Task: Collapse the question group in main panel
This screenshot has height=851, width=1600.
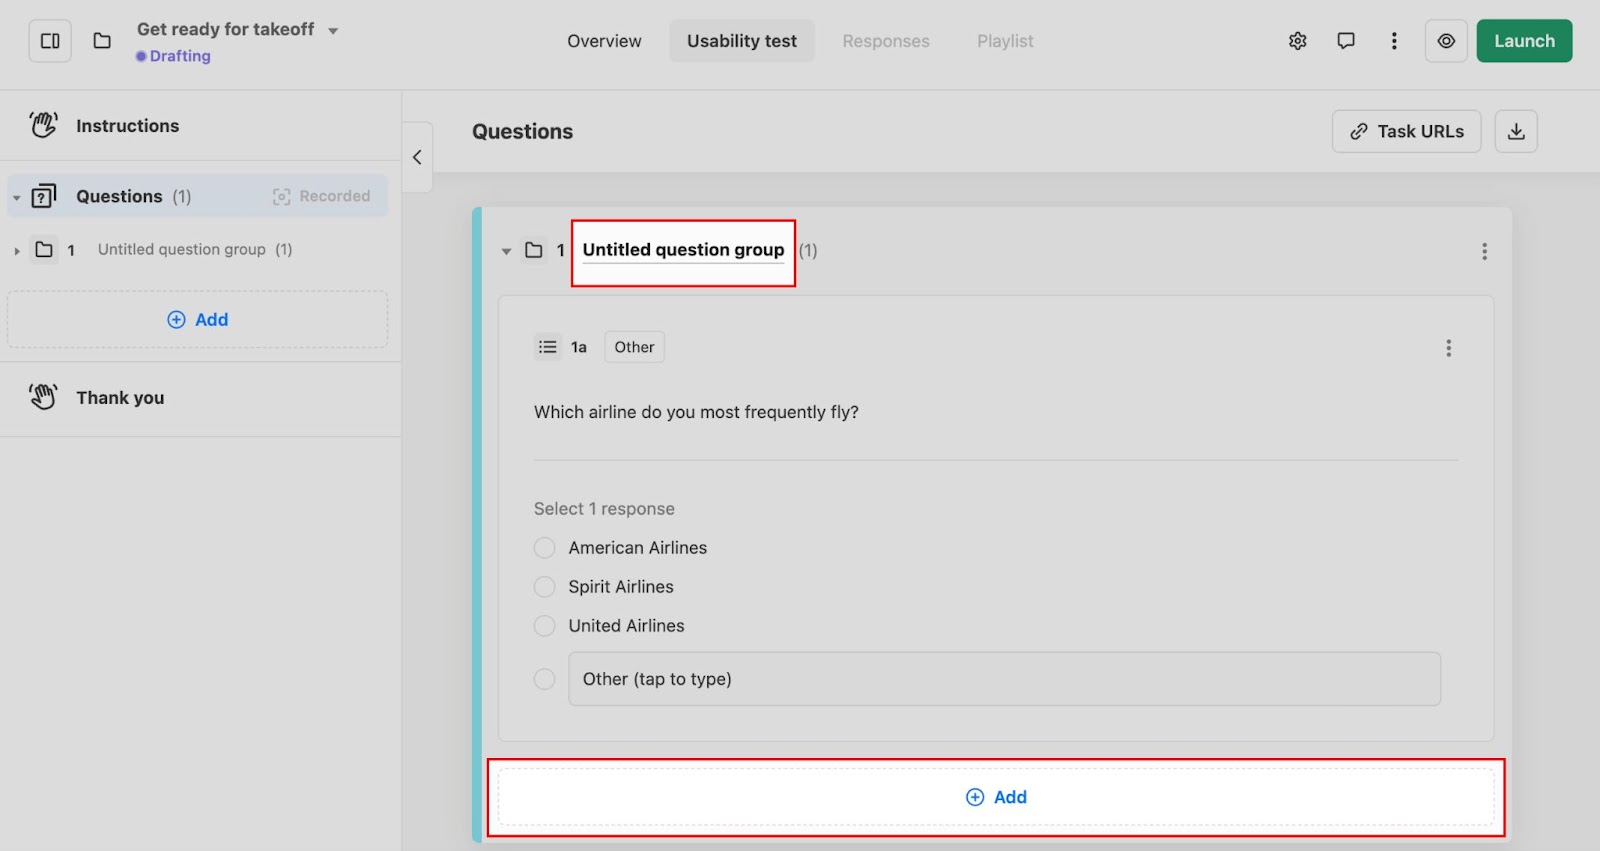Action: click(x=506, y=251)
